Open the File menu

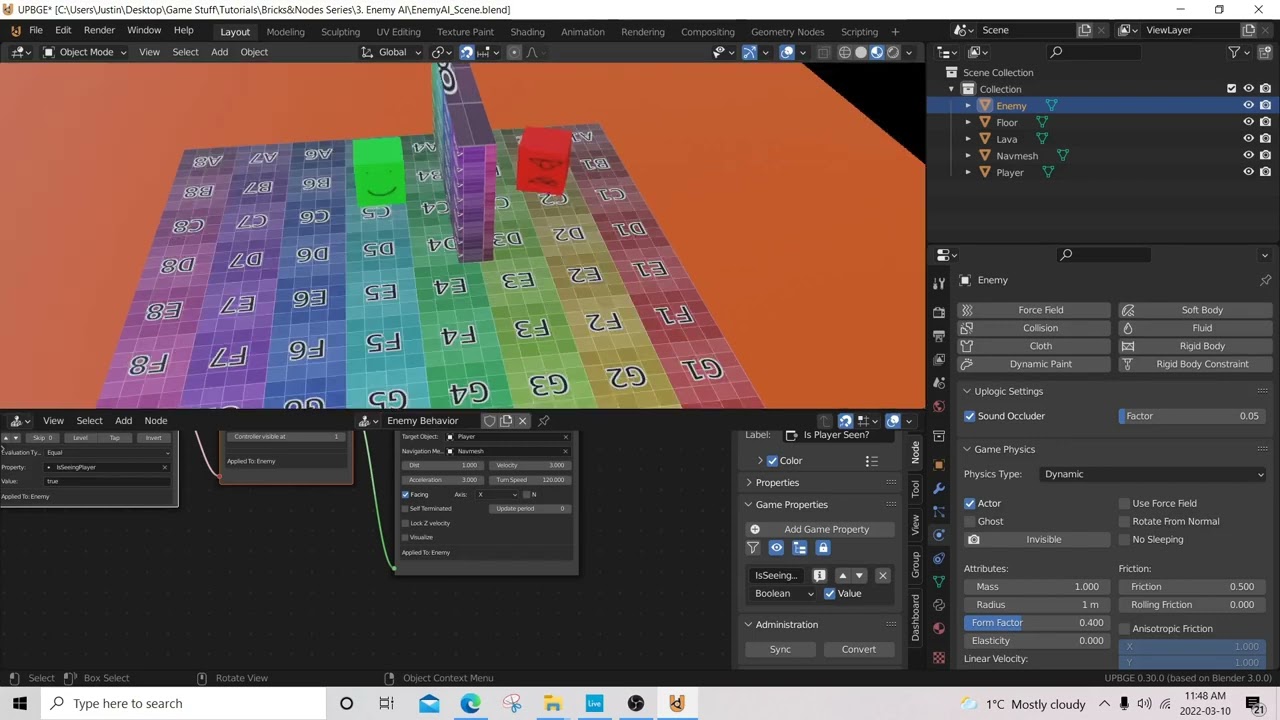click(35, 30)
